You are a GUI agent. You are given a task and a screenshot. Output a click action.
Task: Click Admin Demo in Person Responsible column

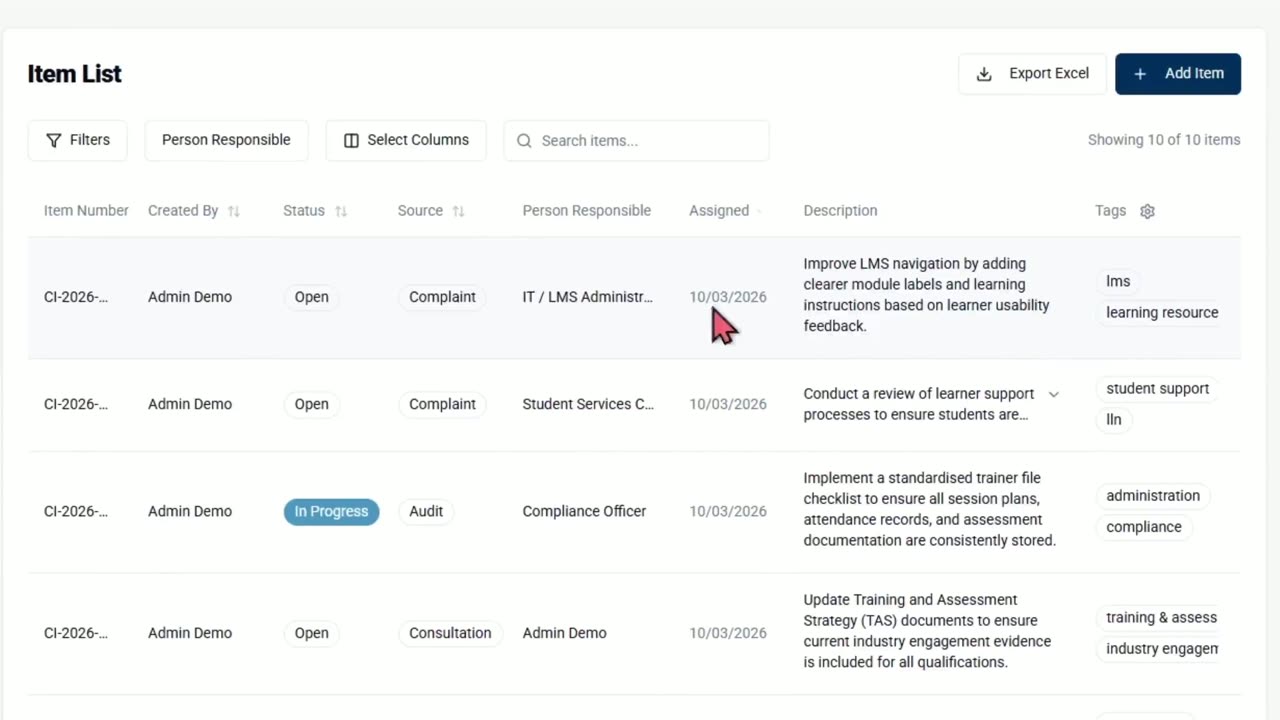564,633
